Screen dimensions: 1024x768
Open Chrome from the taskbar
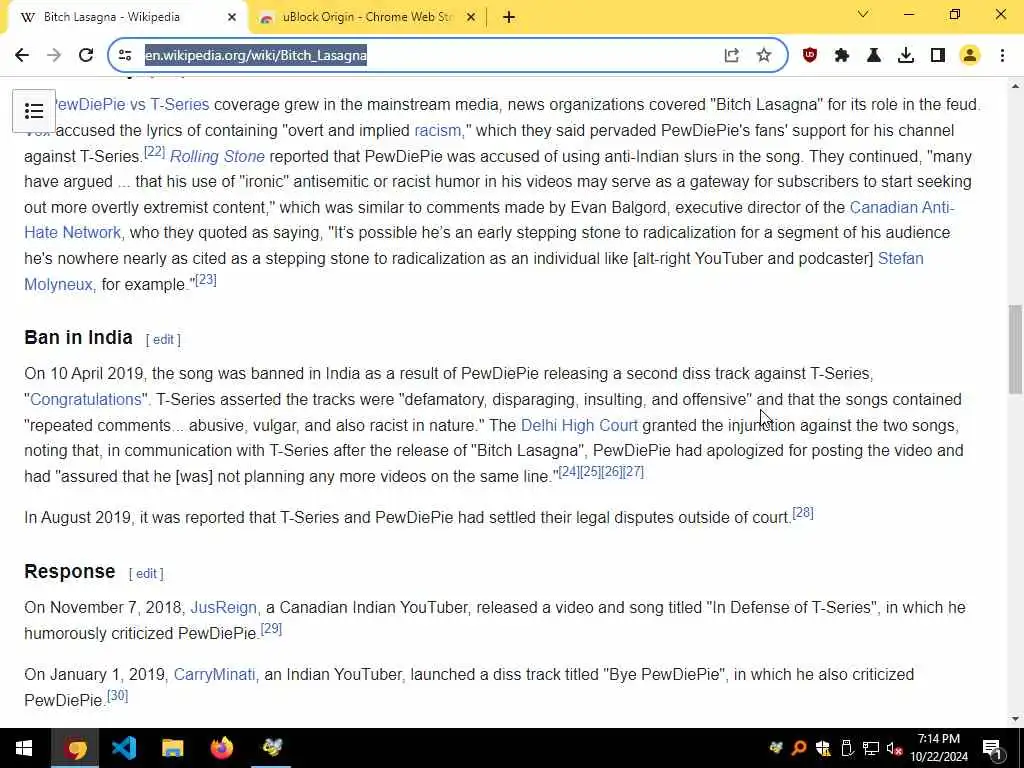pyautogui.click(x=75, y=748)
